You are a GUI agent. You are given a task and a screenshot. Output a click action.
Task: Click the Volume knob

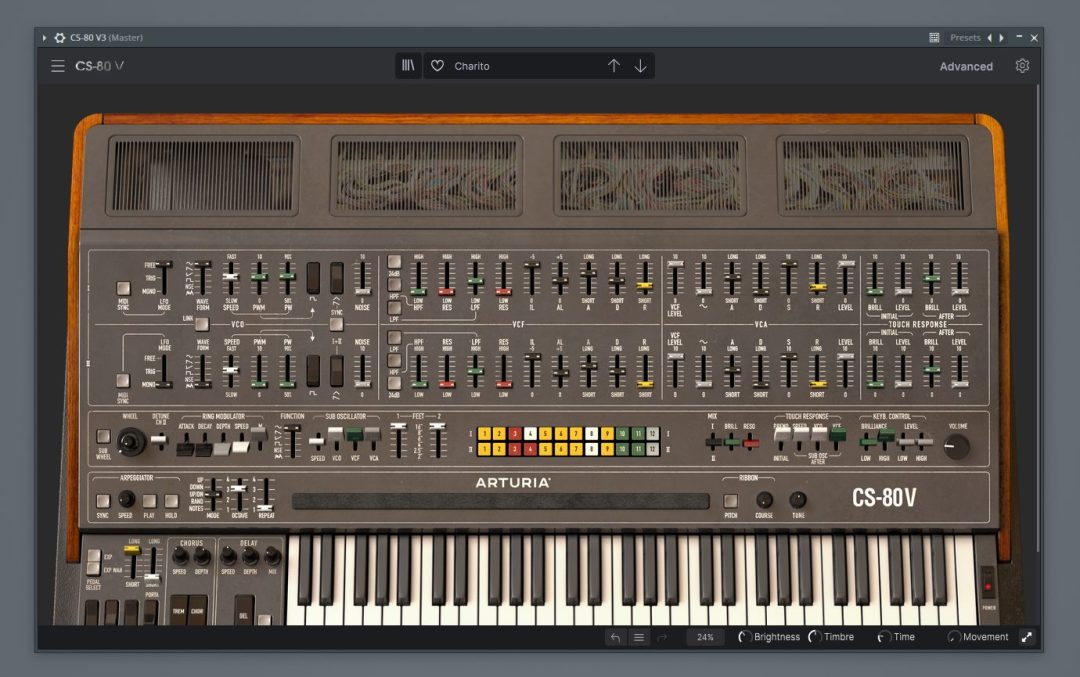coord(956,447)
